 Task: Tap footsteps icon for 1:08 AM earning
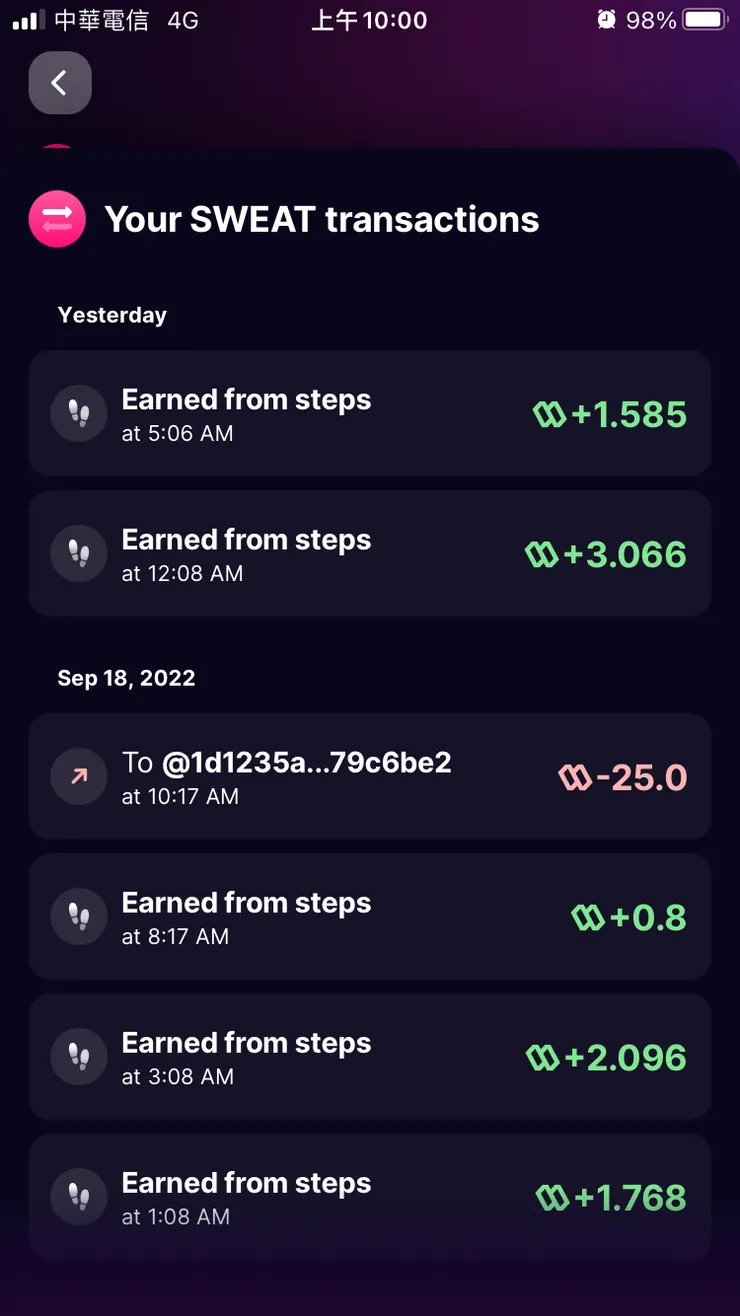[x=79, y=1197]
